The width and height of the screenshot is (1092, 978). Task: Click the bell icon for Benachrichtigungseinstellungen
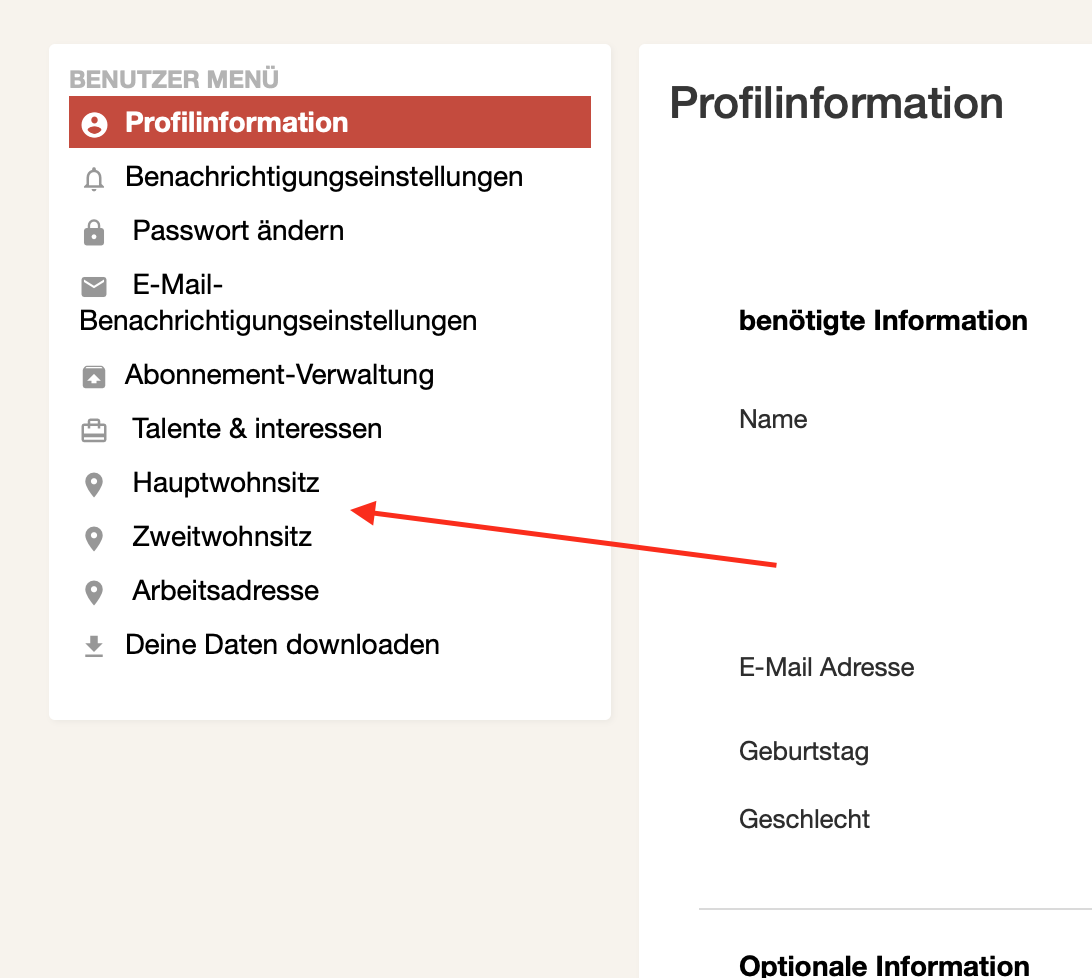click(x=94, y=179)
